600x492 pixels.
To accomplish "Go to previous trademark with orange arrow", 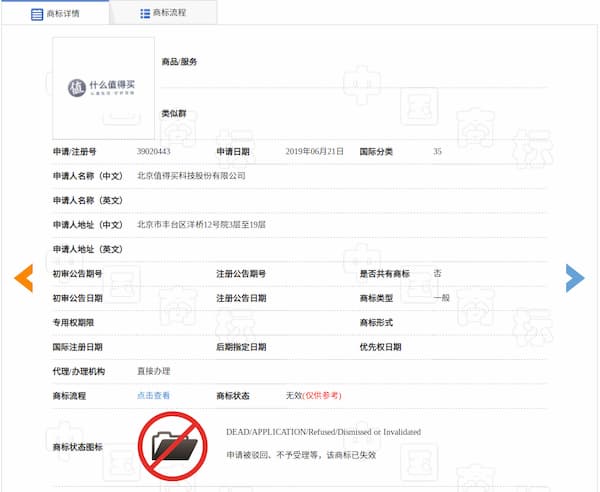I will tap(23, 278).
